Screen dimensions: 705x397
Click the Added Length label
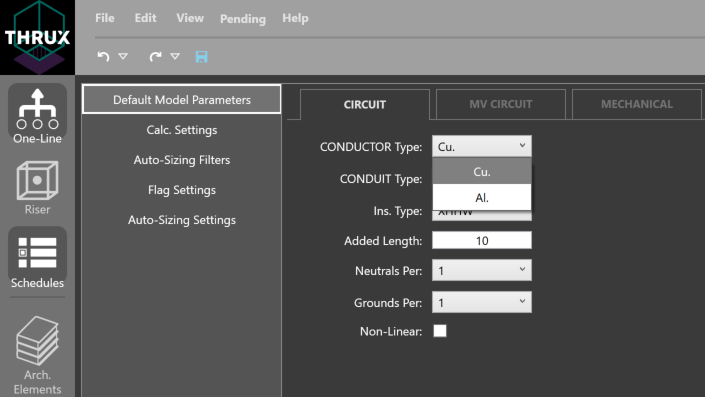383,241
